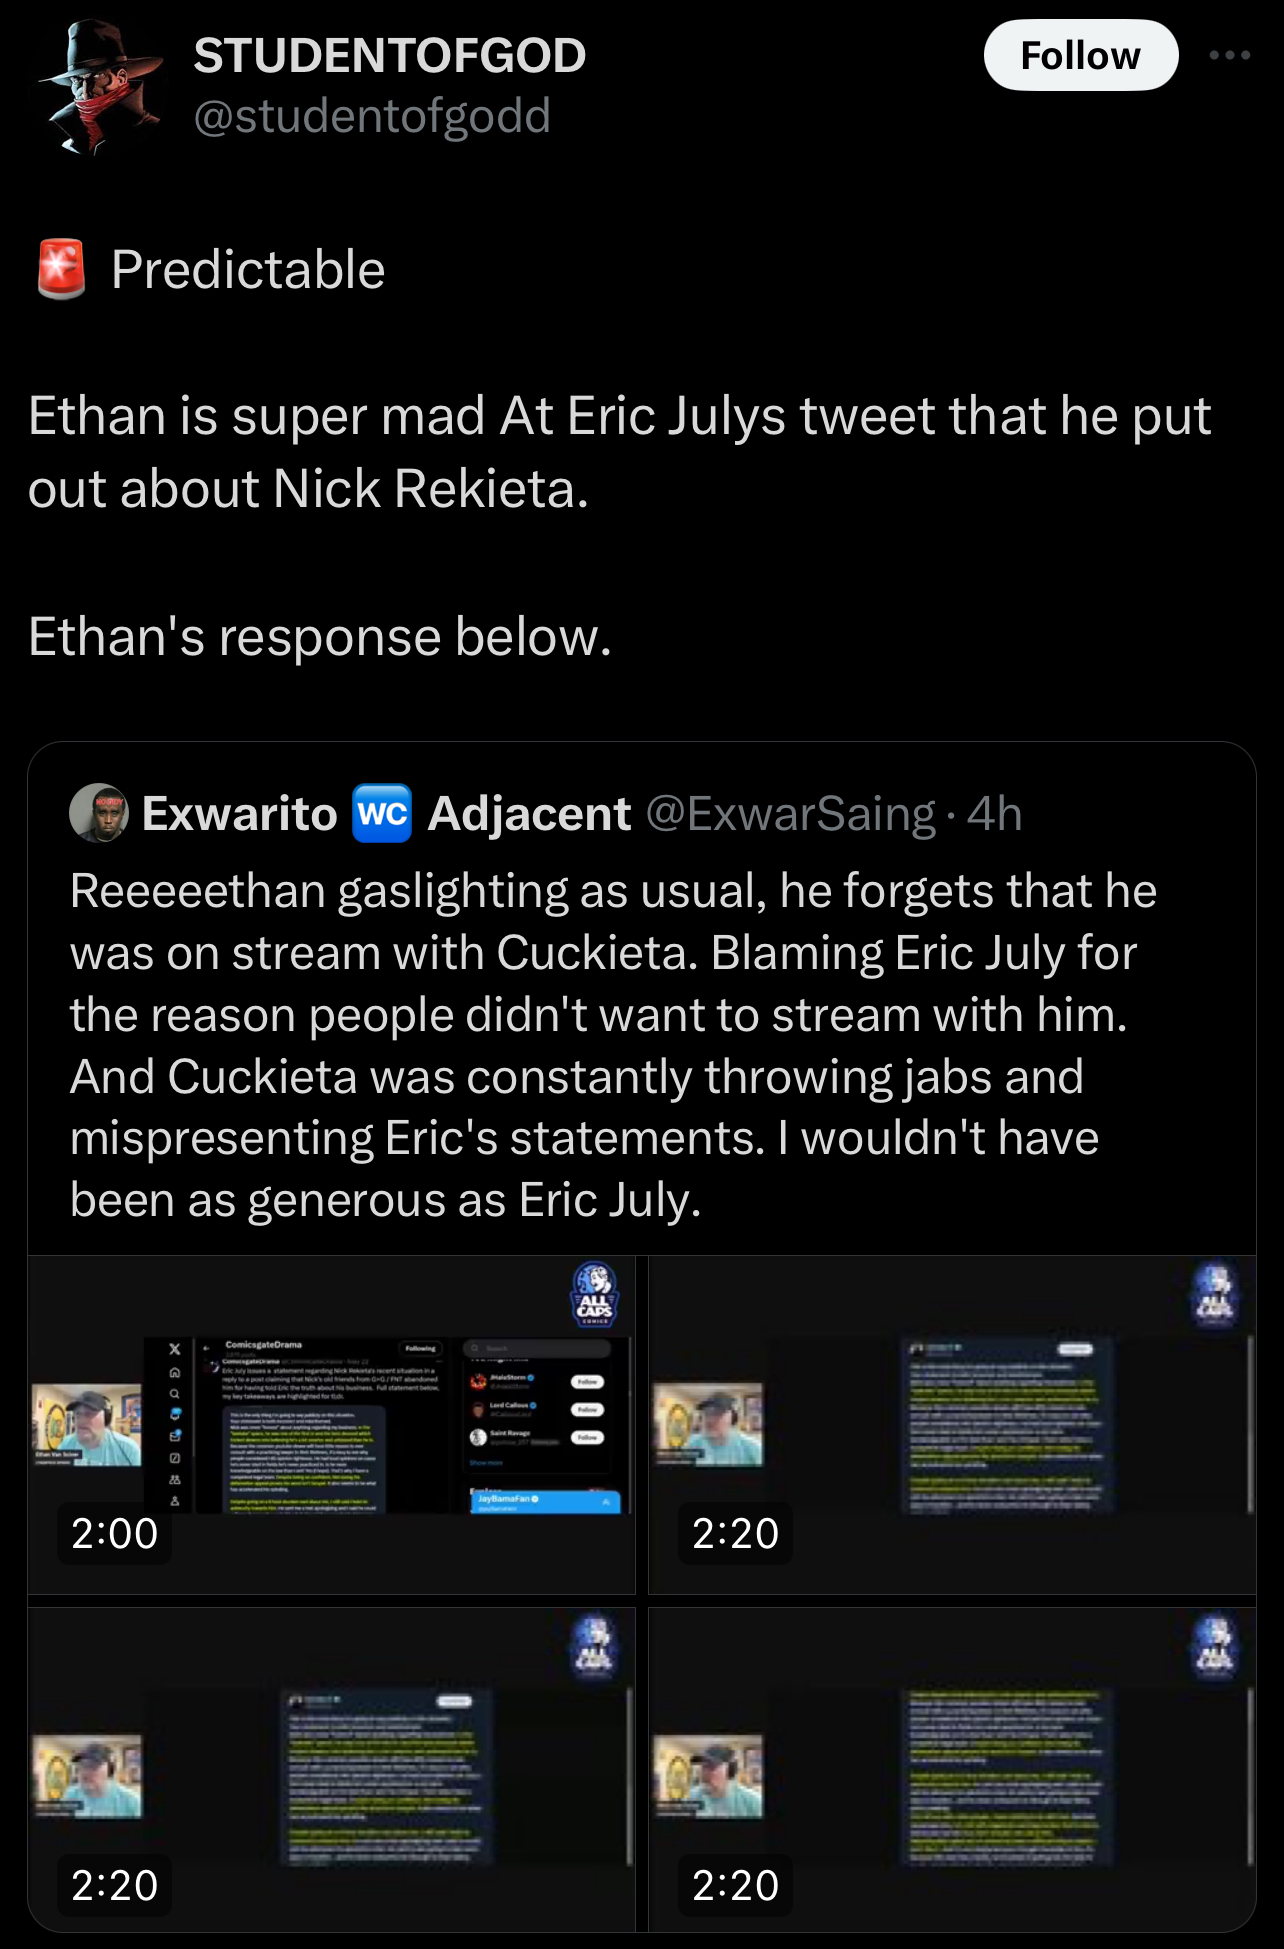Open the quoted tweet text about Reeeeethan gaslighting
Screen dimensions: 1284x1949
pyautogui.click(x=614, y=1045)
